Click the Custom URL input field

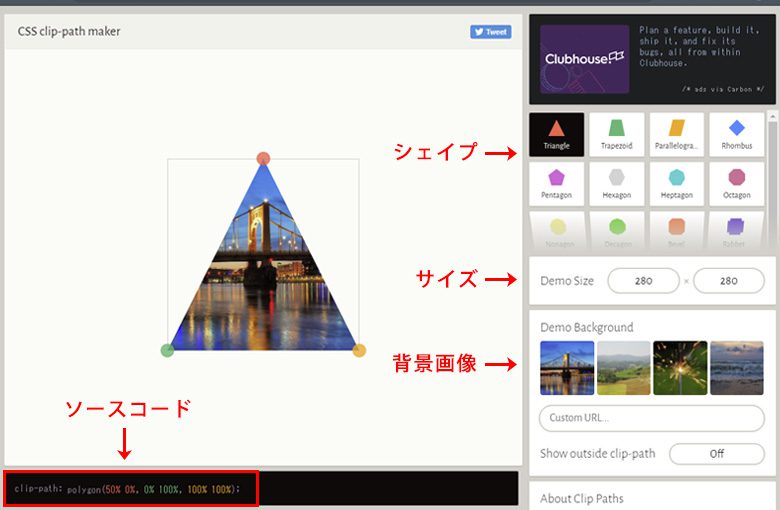652,418
